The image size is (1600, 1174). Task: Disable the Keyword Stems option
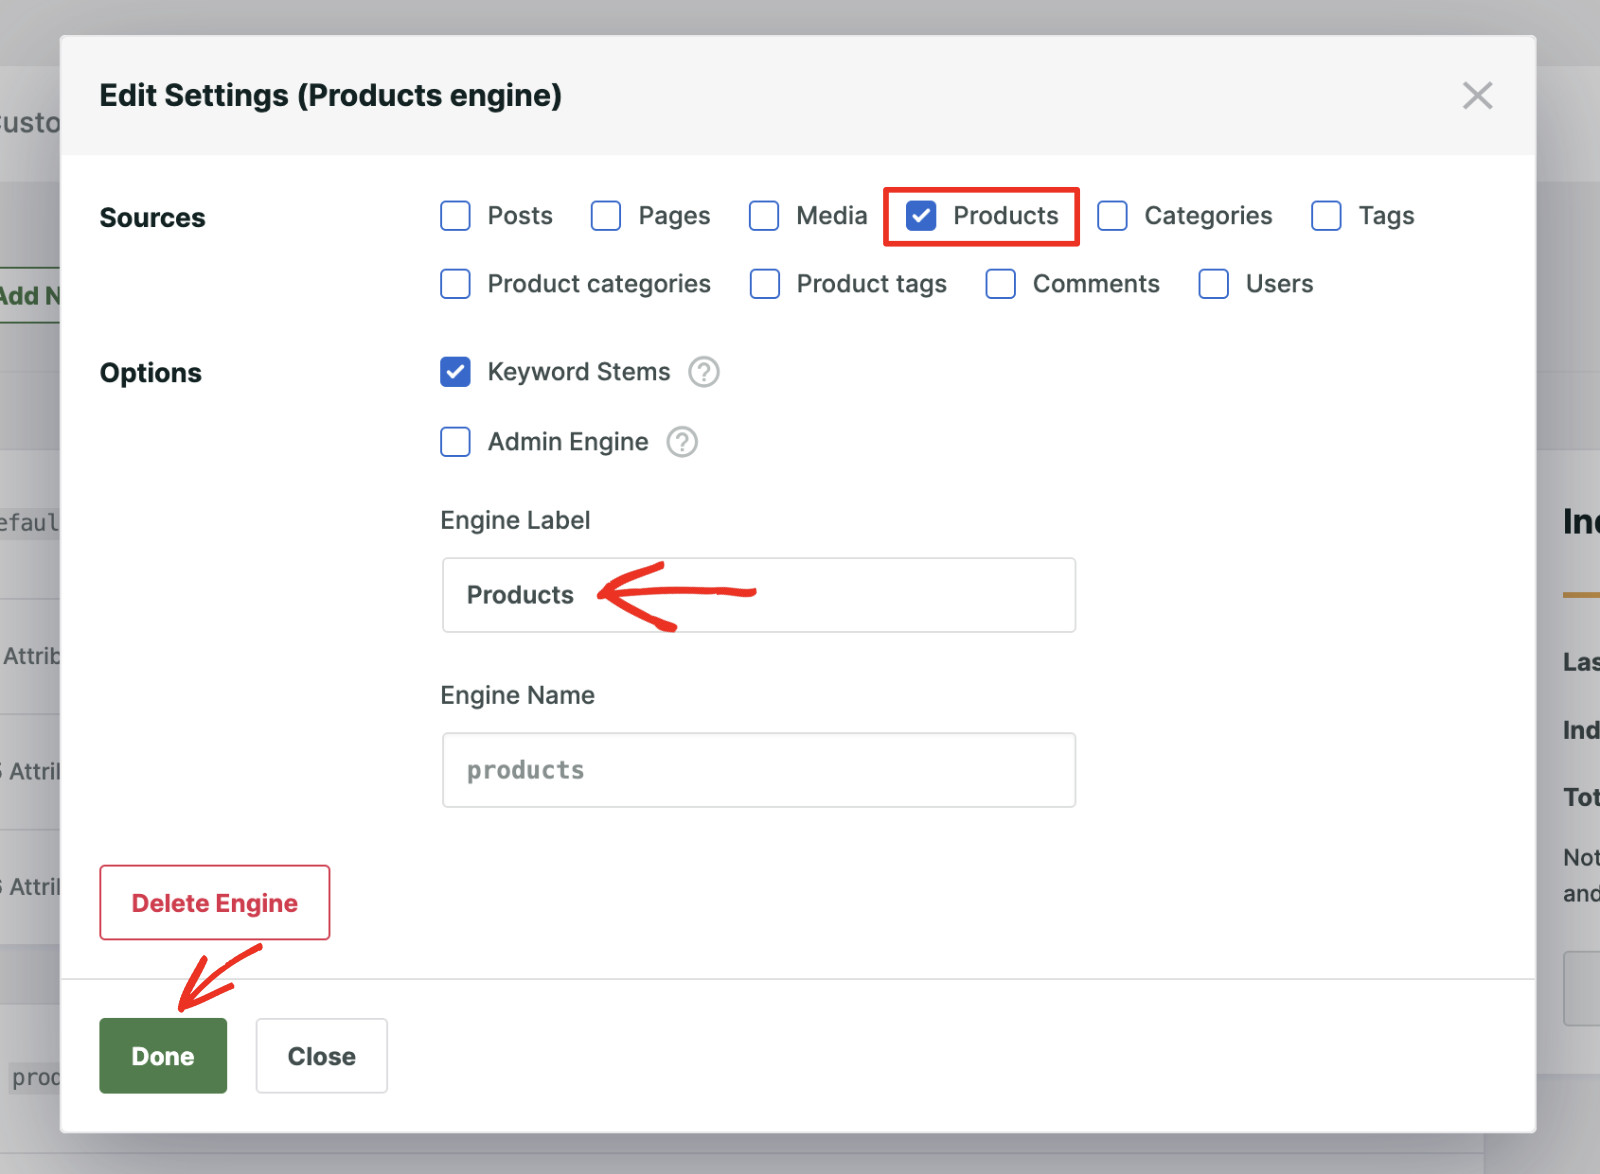click(455, 372)
